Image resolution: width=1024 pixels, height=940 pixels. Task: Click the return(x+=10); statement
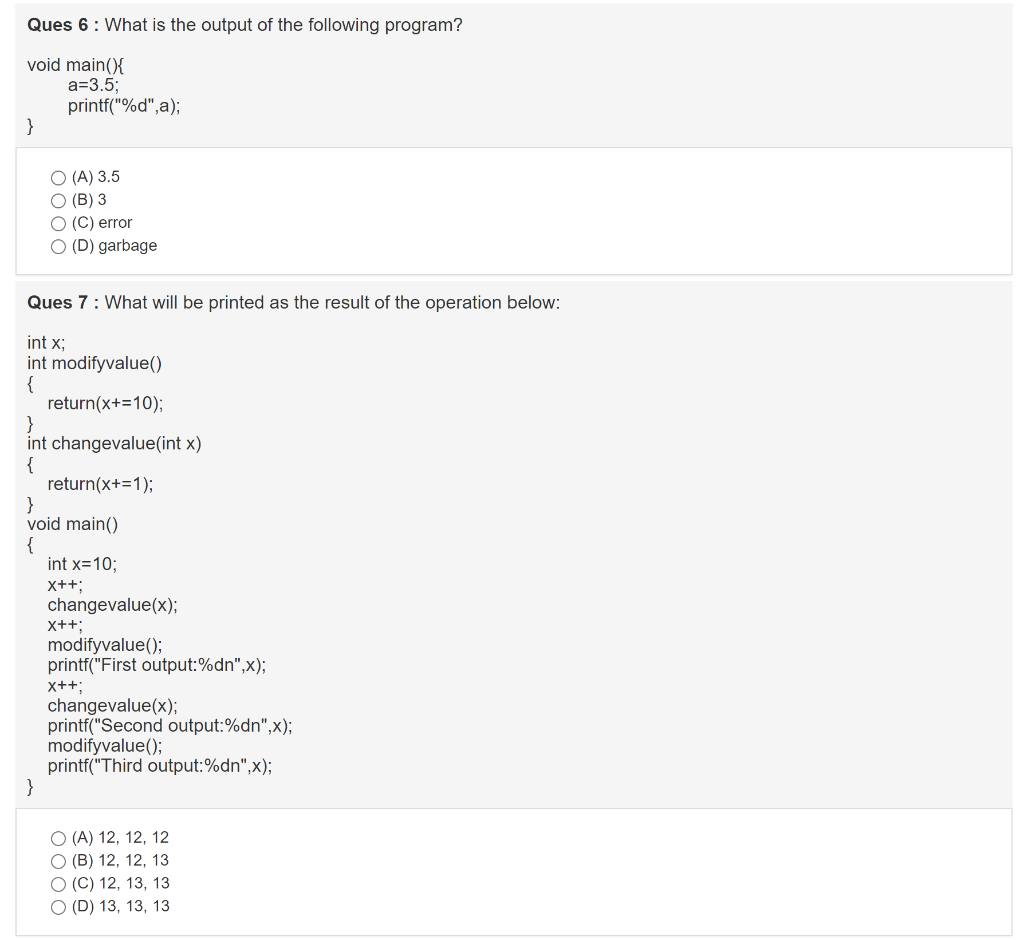(x=105, y=403)
